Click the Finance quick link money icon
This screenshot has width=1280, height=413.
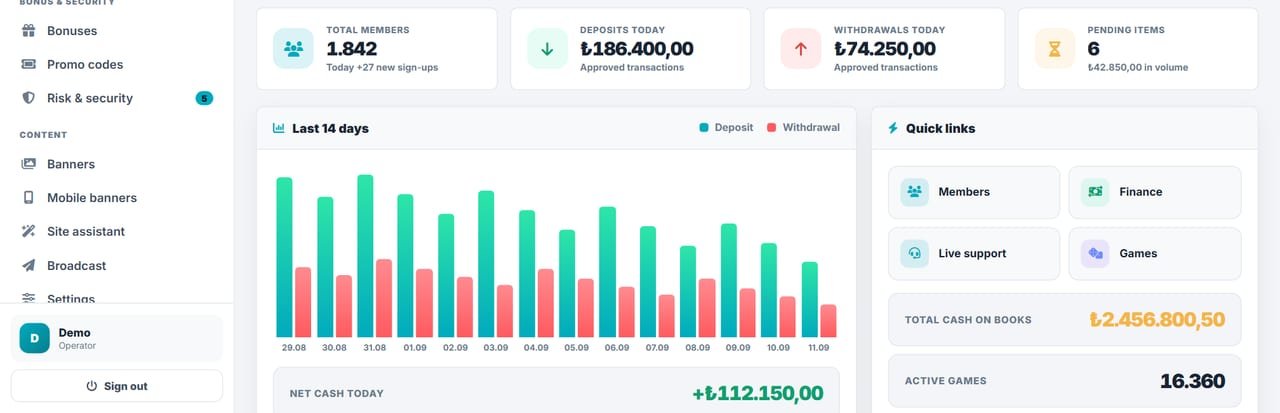click(x=1095, y=192)
